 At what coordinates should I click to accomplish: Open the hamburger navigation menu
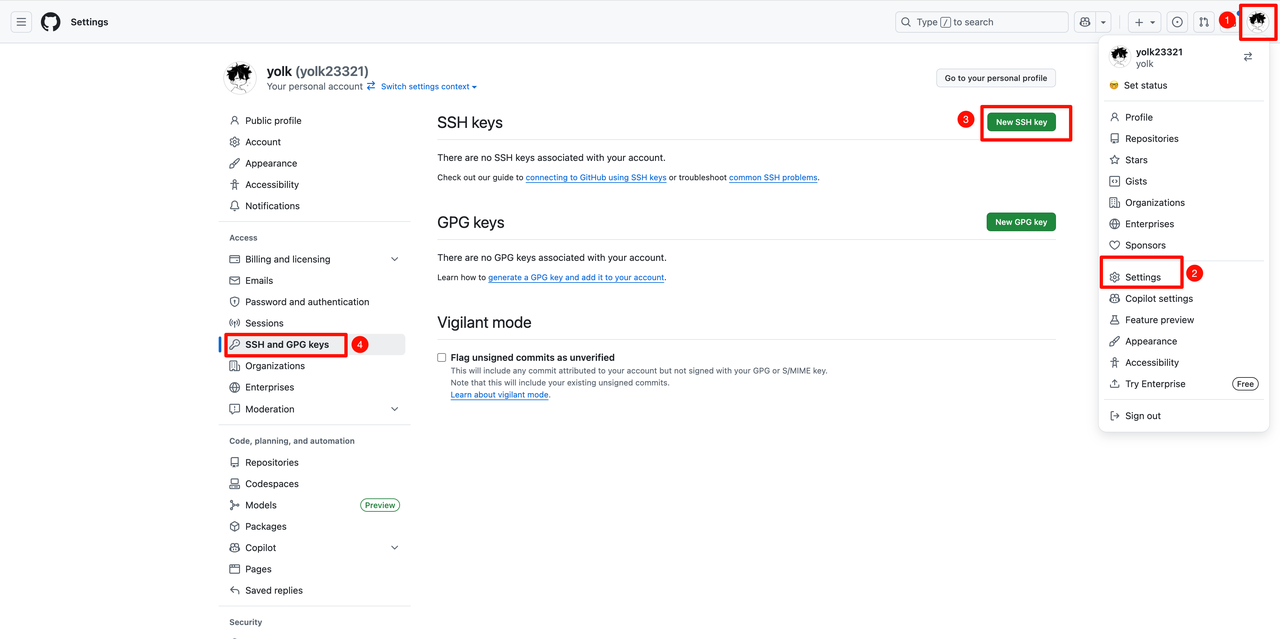(x=21, y=22)
